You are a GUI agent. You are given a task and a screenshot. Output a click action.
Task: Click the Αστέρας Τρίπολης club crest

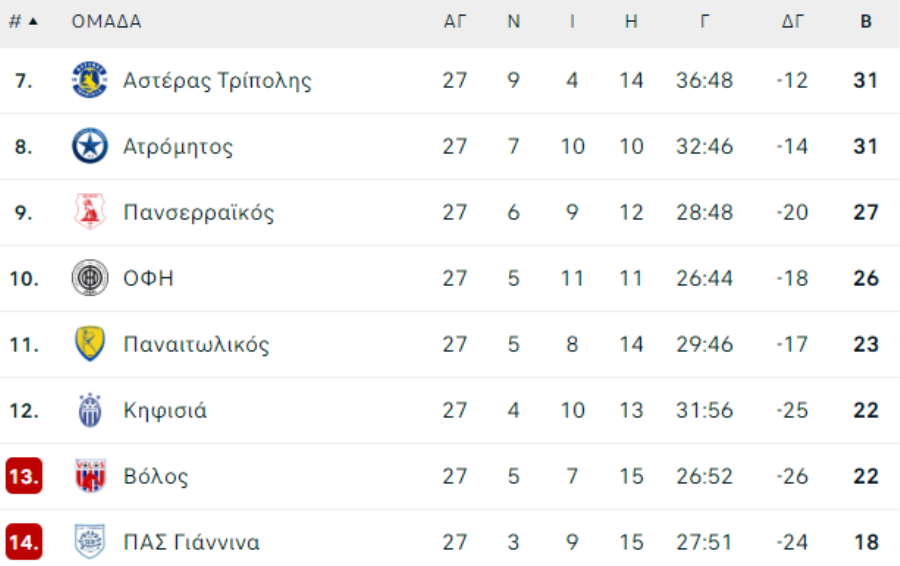click(x=90, y=80)
